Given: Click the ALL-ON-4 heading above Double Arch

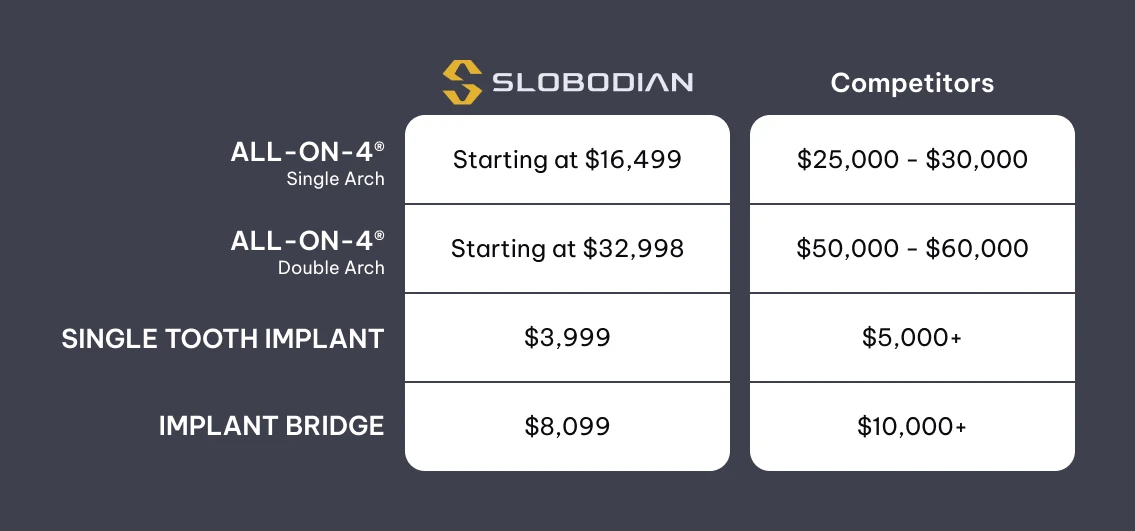Looking at the screenshot, I should (x=301, y=240).
